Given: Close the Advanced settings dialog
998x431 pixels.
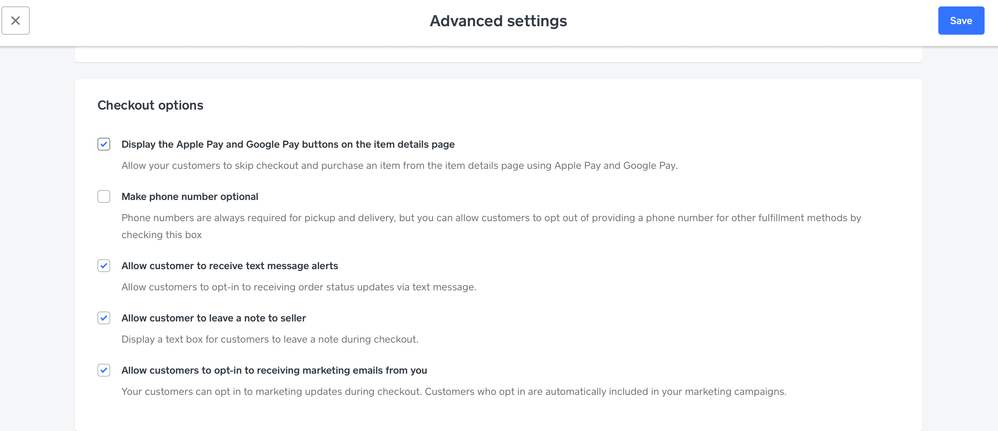Looking at the screenshot, I should (16, 21).
